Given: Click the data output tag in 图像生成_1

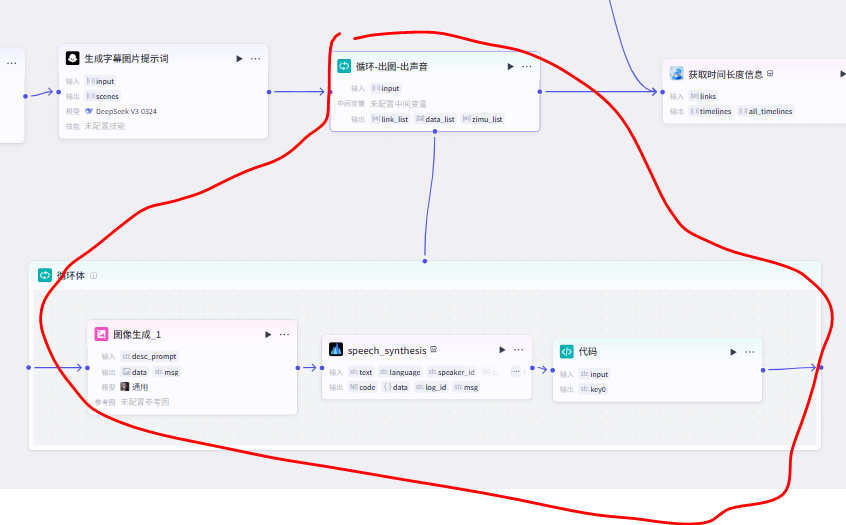Looking at the screenshot, I should click(x=134, y=372).
